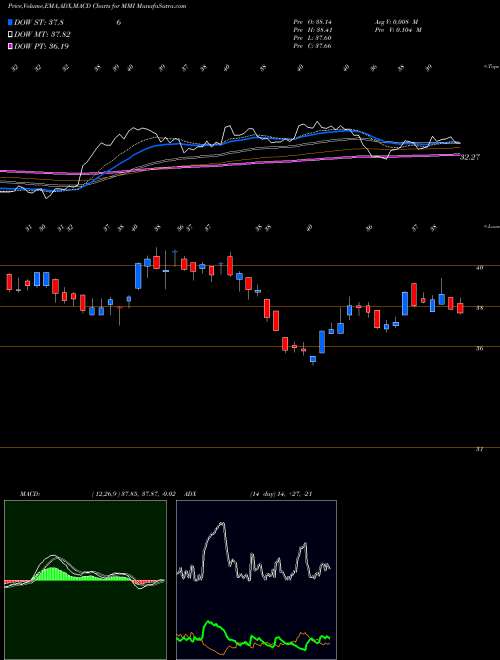Open the green MACD histogram panel
This screenshot has width=500, height=660.
85,580
